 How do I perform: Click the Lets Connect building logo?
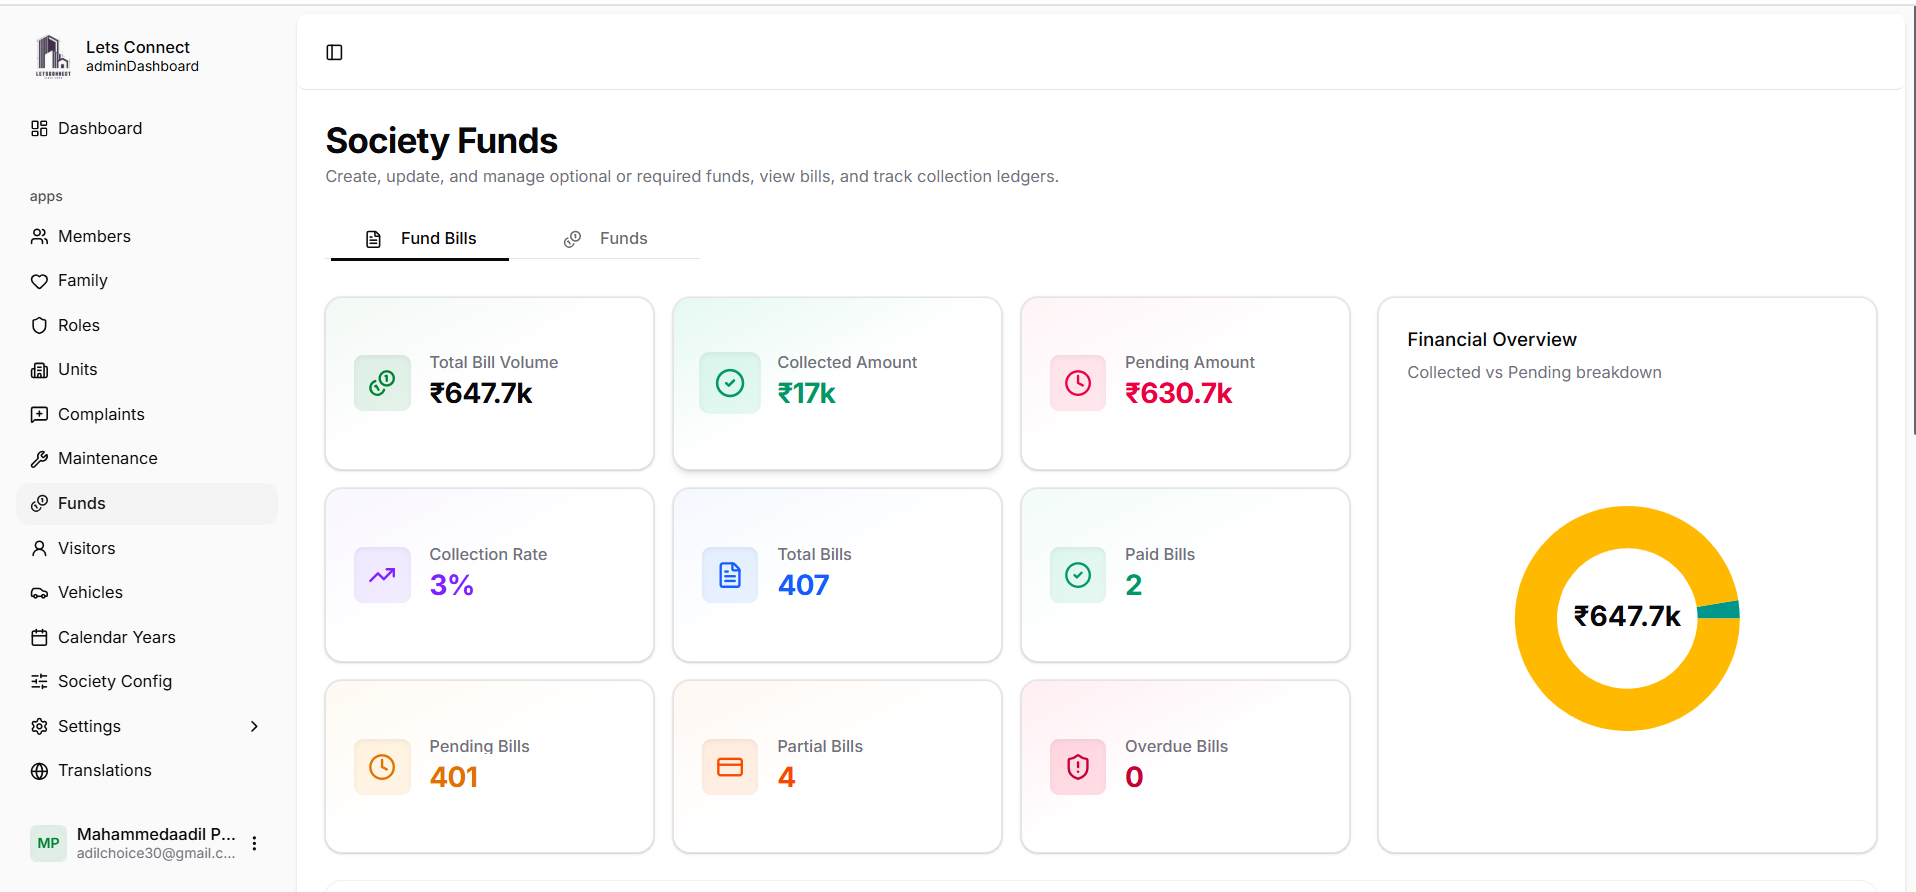click(x=53, y=56)
